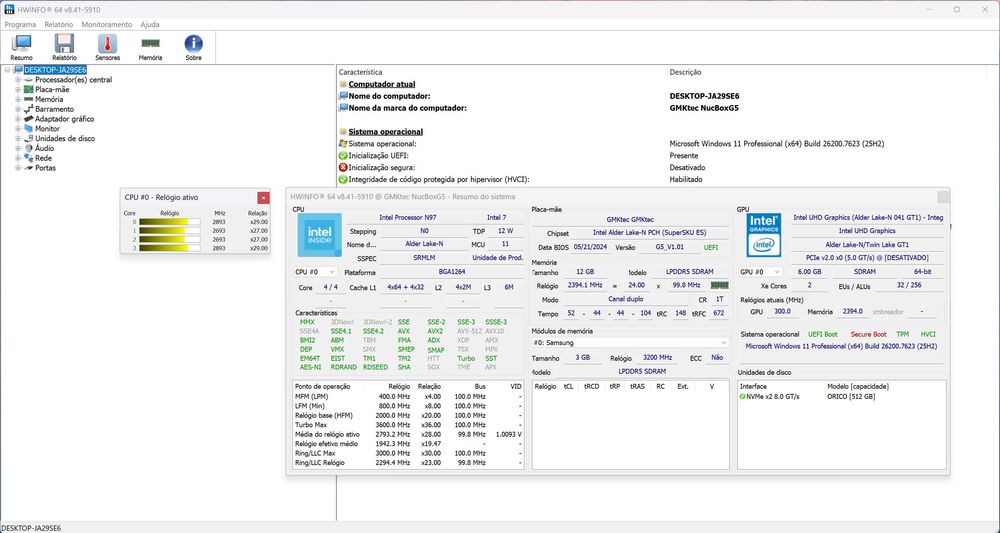Open the Sobre info icon
Image resolution: width=1000 pixels, height=533 pixels.
[193, 45]
